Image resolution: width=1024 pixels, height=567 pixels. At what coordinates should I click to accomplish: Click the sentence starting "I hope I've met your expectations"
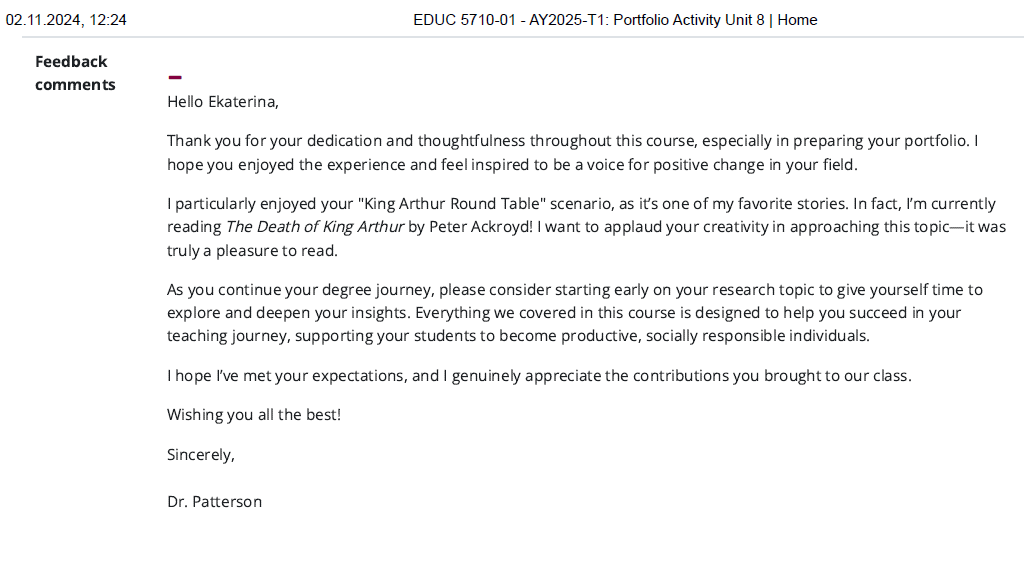[x=539, y=376]
